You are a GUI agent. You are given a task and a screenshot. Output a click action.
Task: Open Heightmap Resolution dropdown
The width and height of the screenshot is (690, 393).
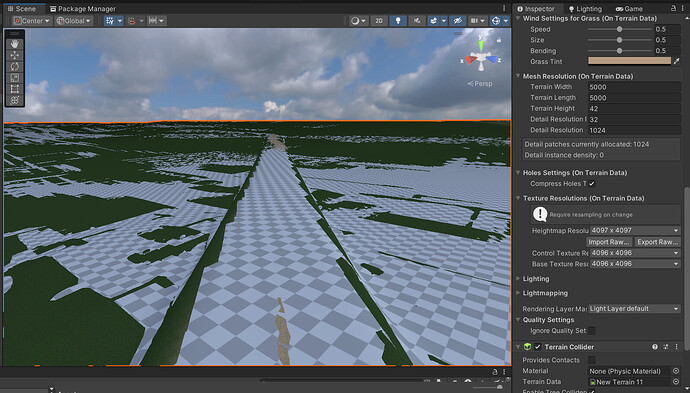click(x=635, y=230)
